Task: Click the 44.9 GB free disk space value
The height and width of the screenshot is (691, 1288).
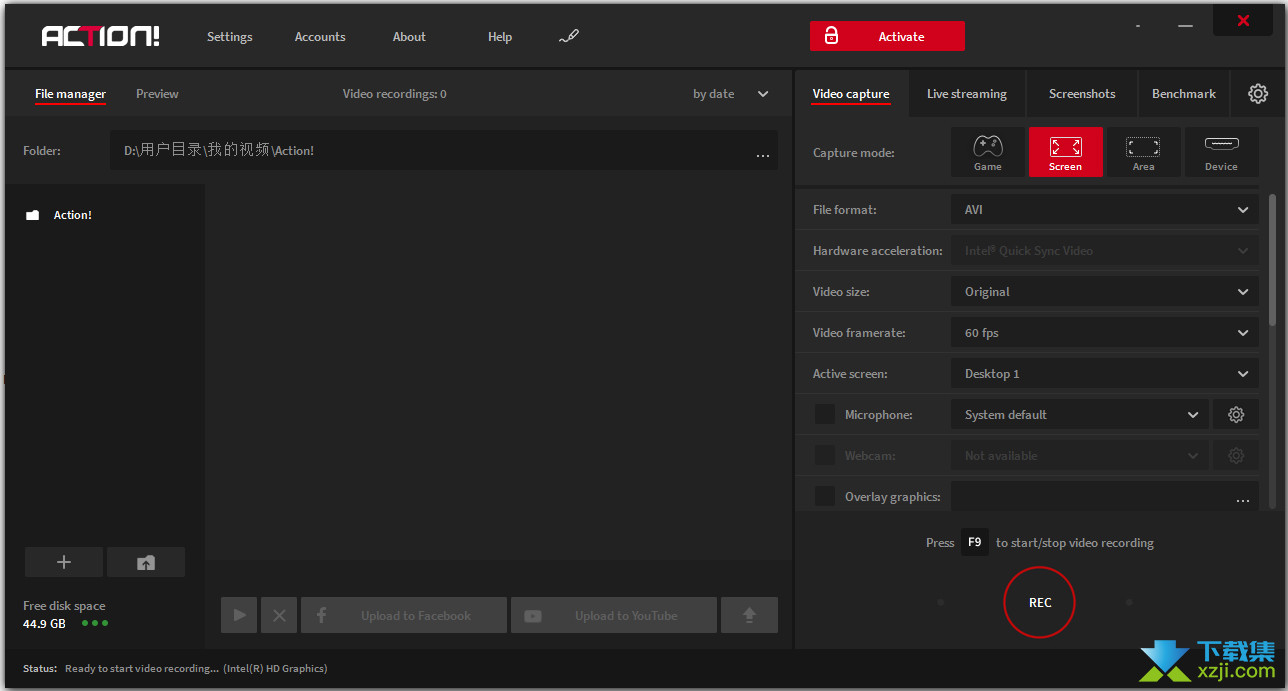Action: click(x=44, y=624)
